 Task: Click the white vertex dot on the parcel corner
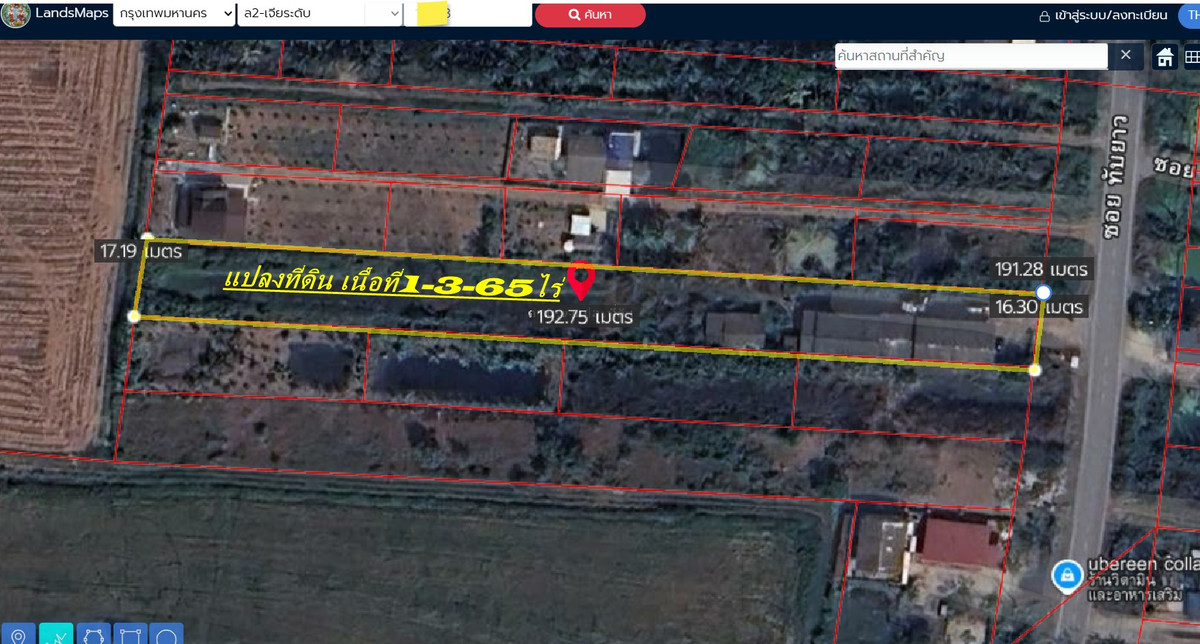click(x=1043, y=292)
